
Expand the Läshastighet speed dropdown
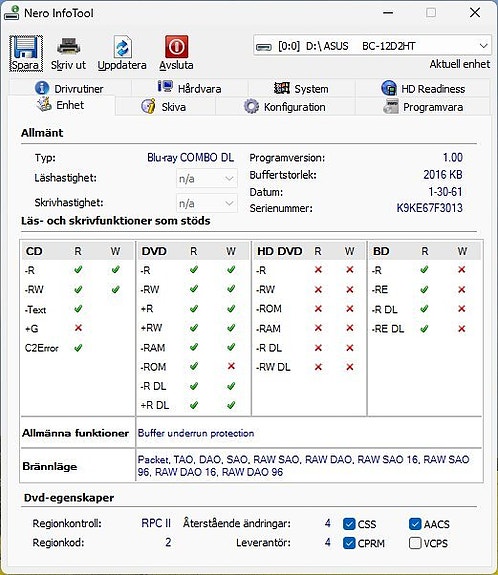coord(206,179)
